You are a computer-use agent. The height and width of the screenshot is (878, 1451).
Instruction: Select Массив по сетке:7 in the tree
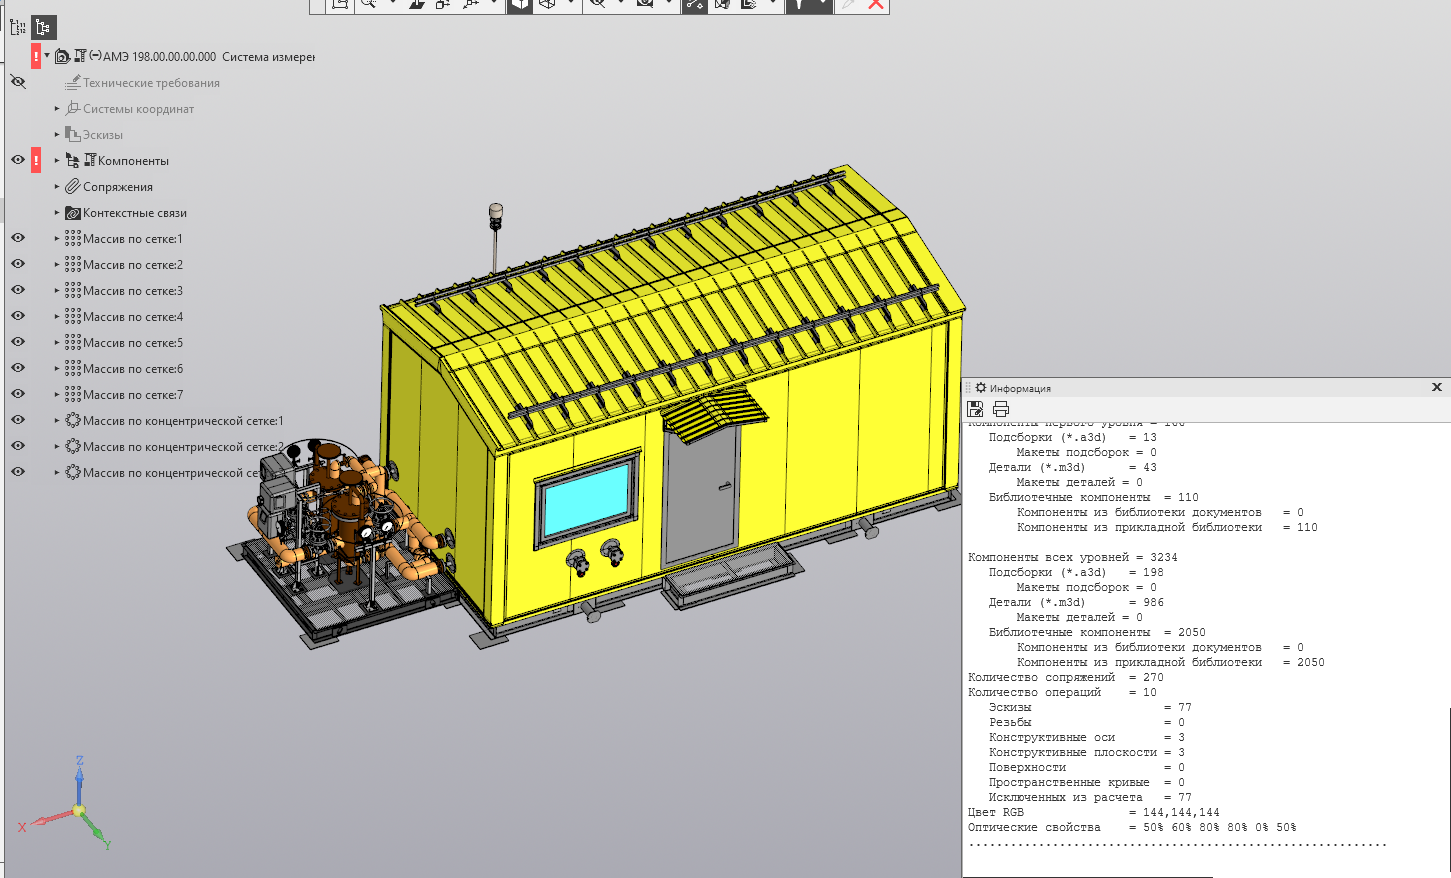click(132, 395)
